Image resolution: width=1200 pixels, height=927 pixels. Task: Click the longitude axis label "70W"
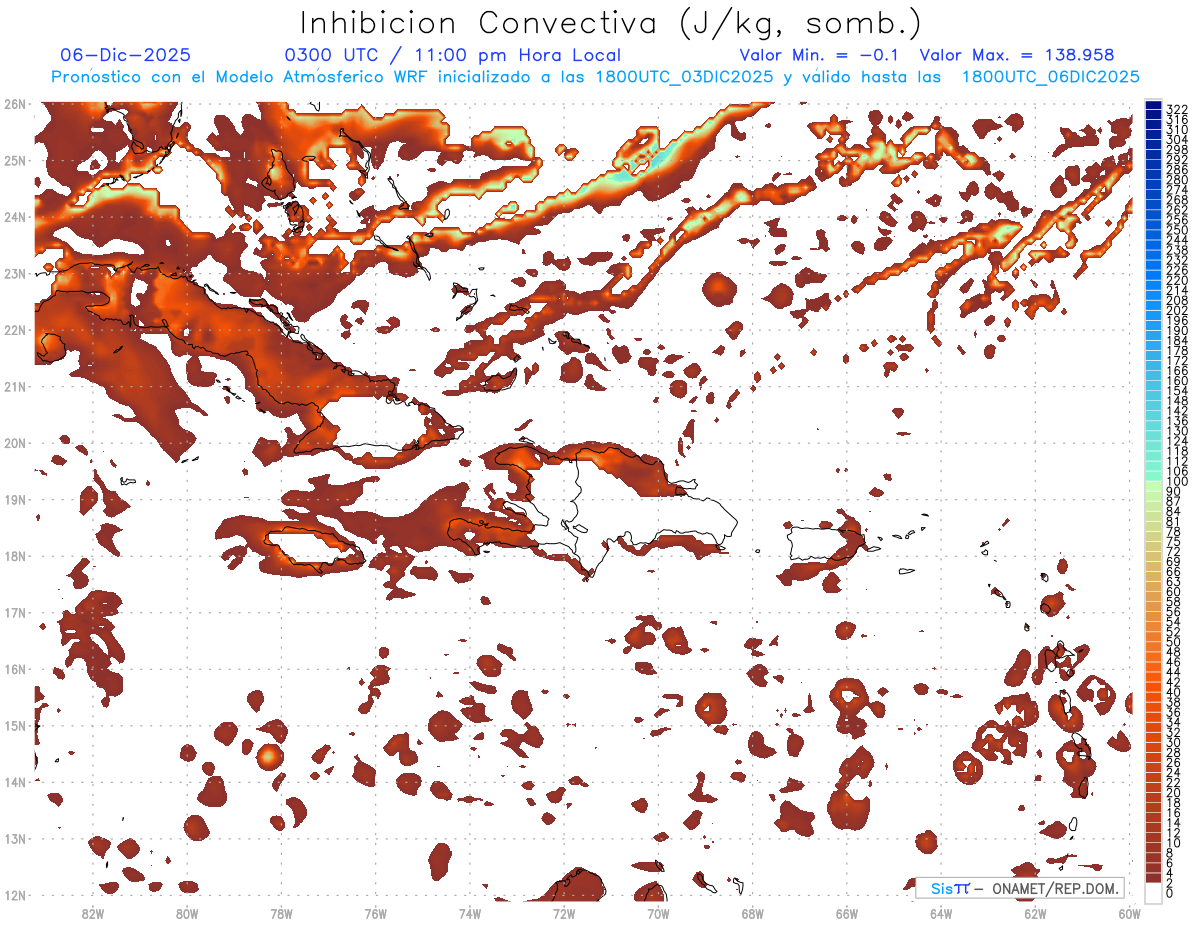[658, 913]
